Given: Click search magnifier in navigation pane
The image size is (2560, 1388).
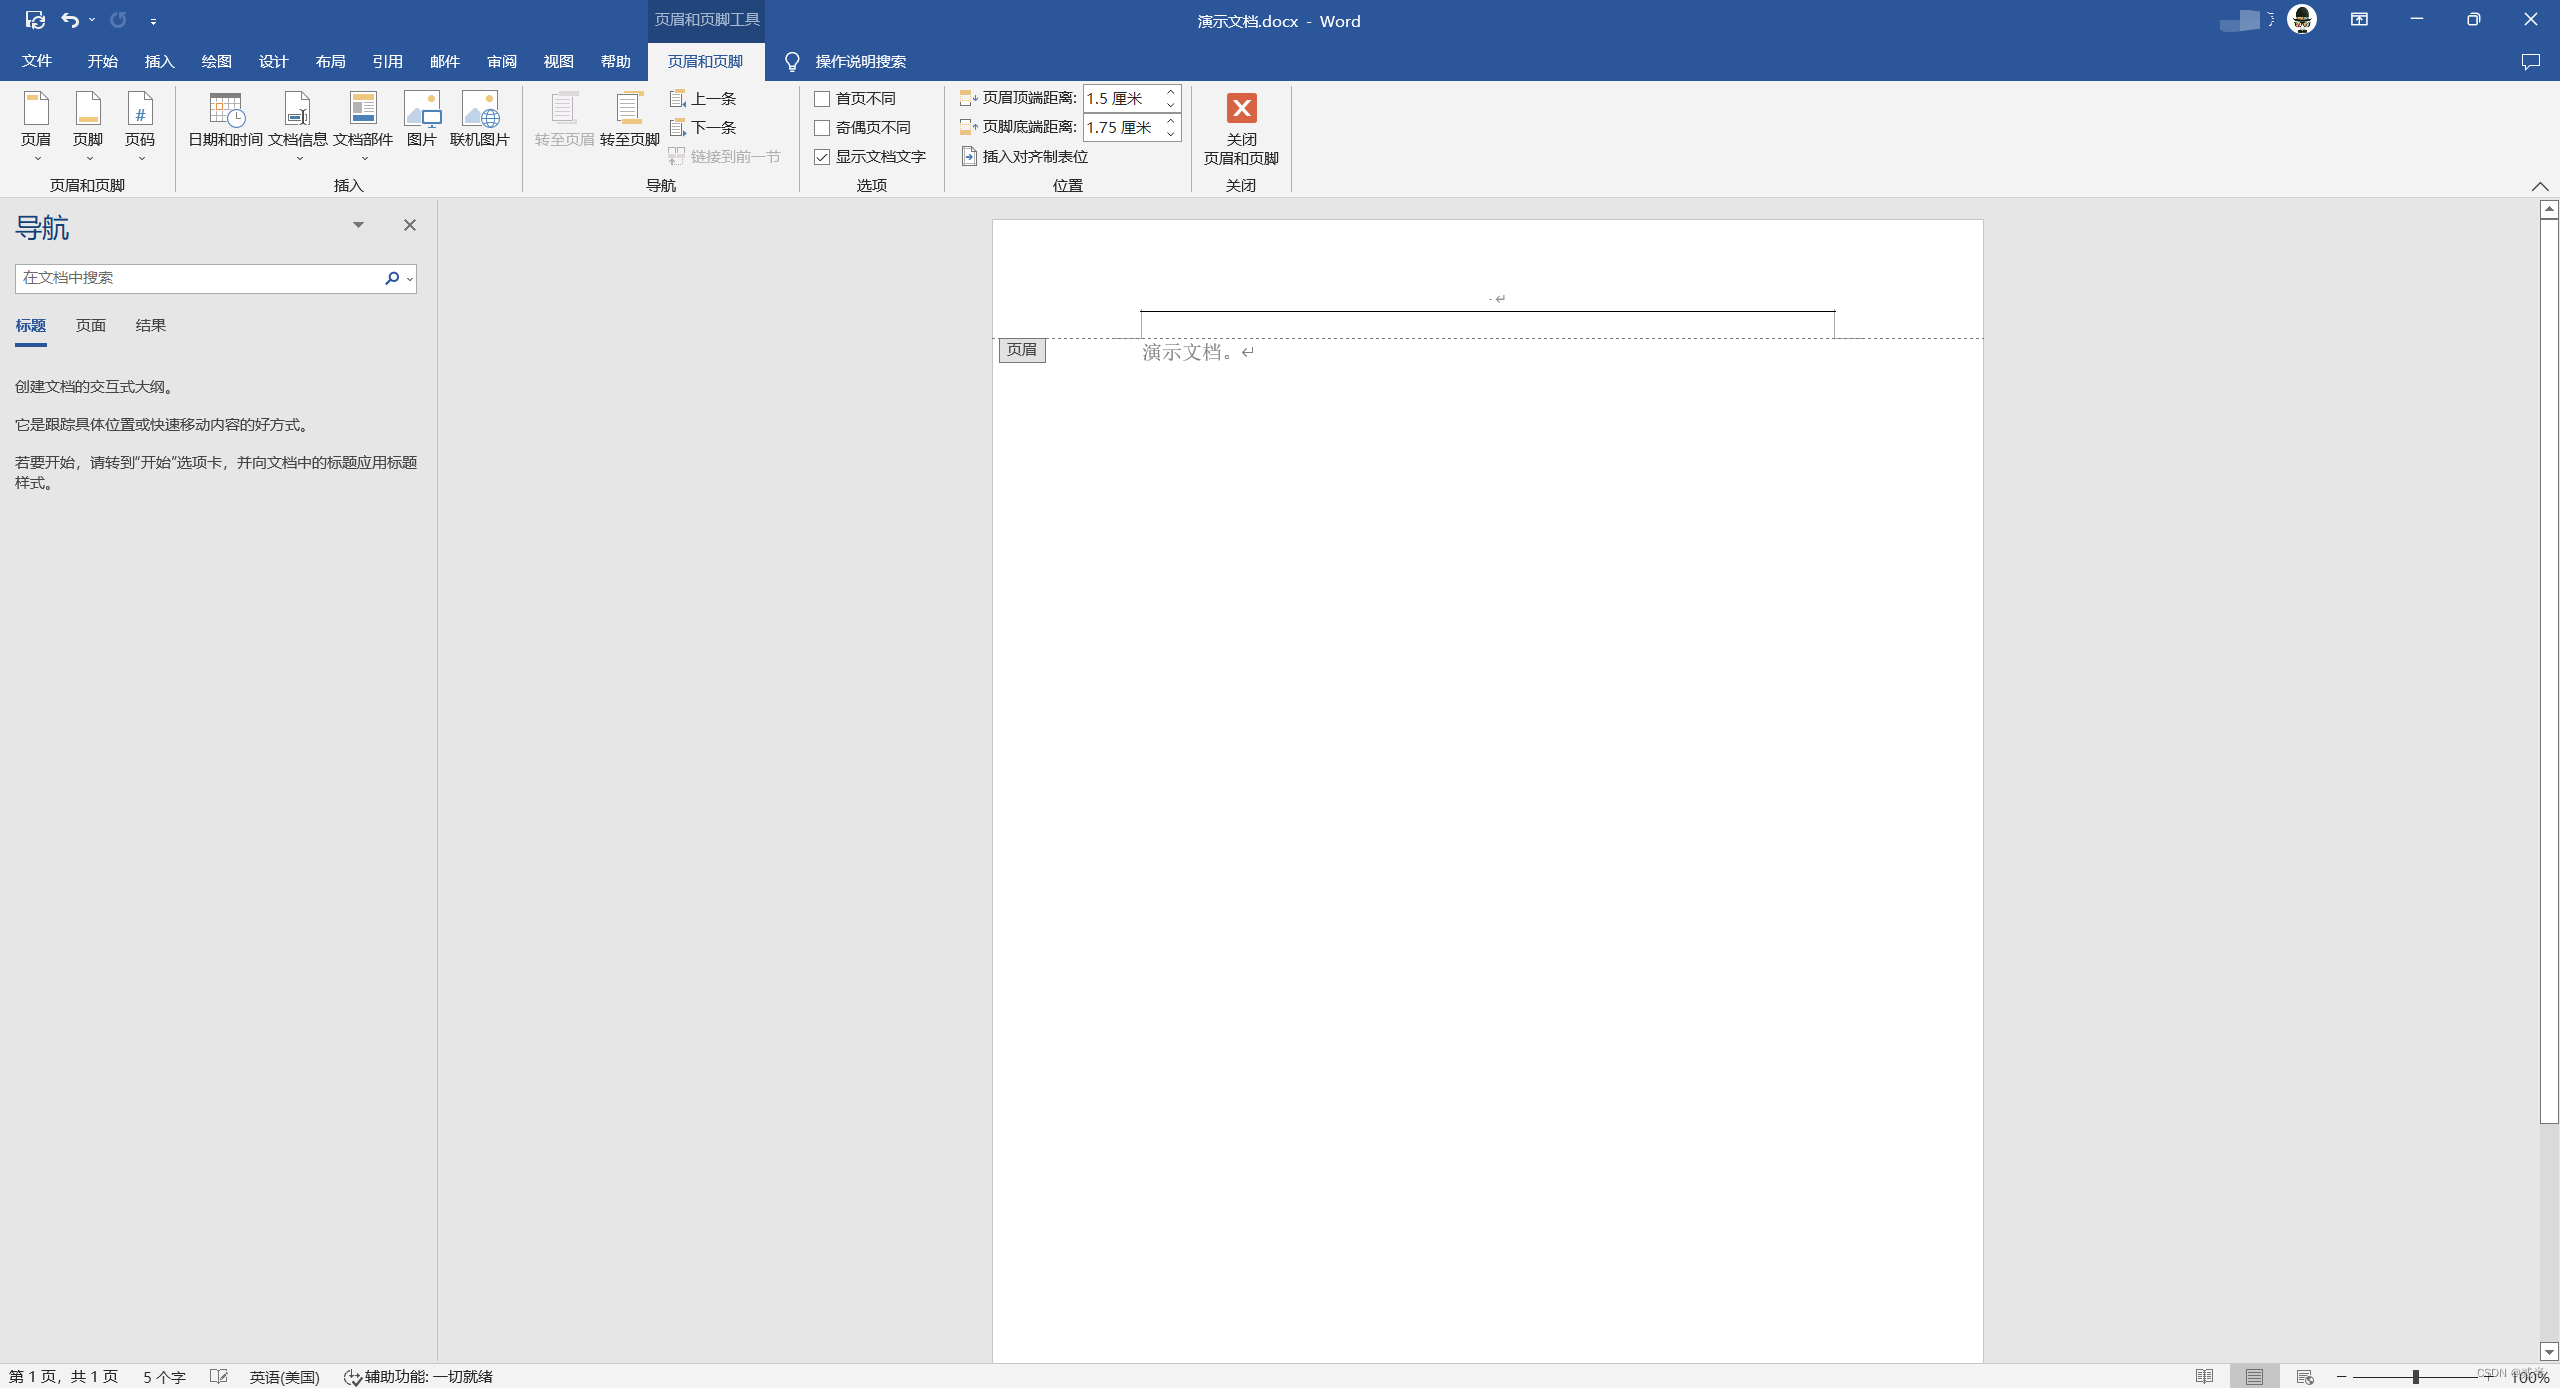Looking at the screenshot, I should (x=392, y=278).
